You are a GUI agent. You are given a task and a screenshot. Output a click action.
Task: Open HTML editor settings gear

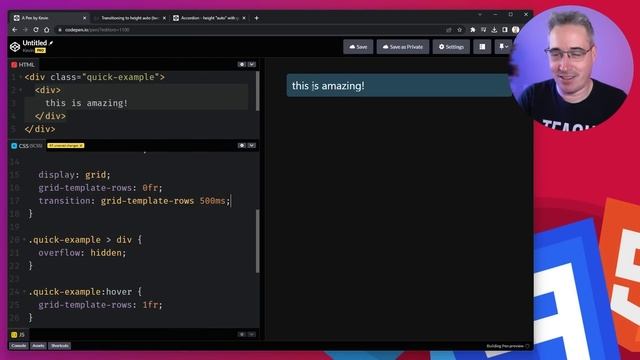pos(242,64)
